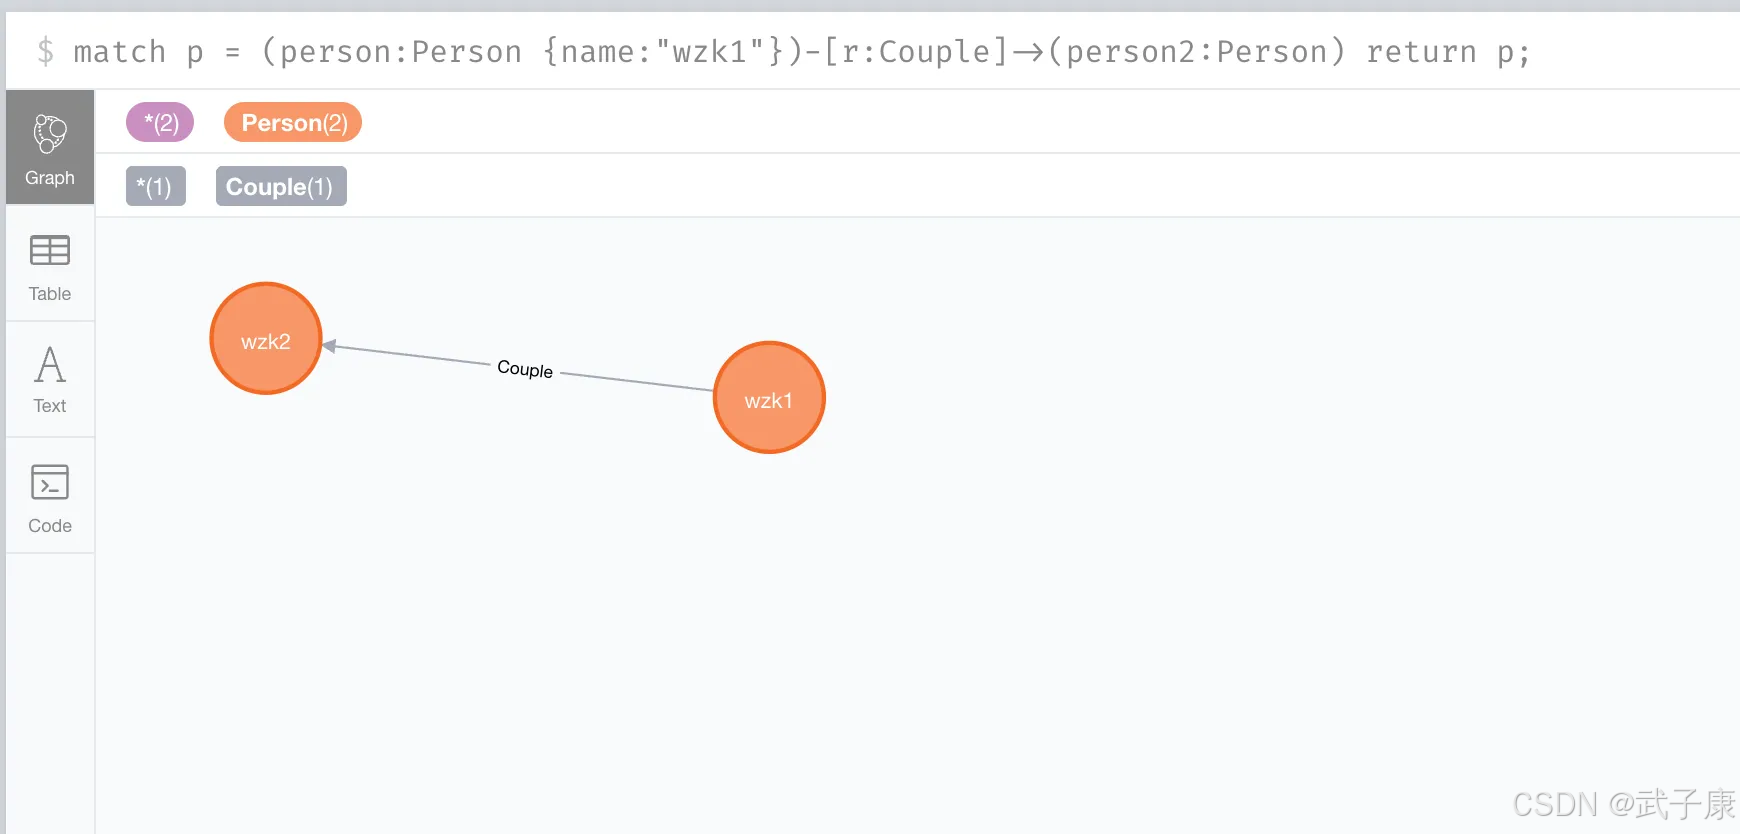Viewport: 1740px width, 834px height.
Task: Click the *(1) all-relationships pill
Action: pos(155,186)
